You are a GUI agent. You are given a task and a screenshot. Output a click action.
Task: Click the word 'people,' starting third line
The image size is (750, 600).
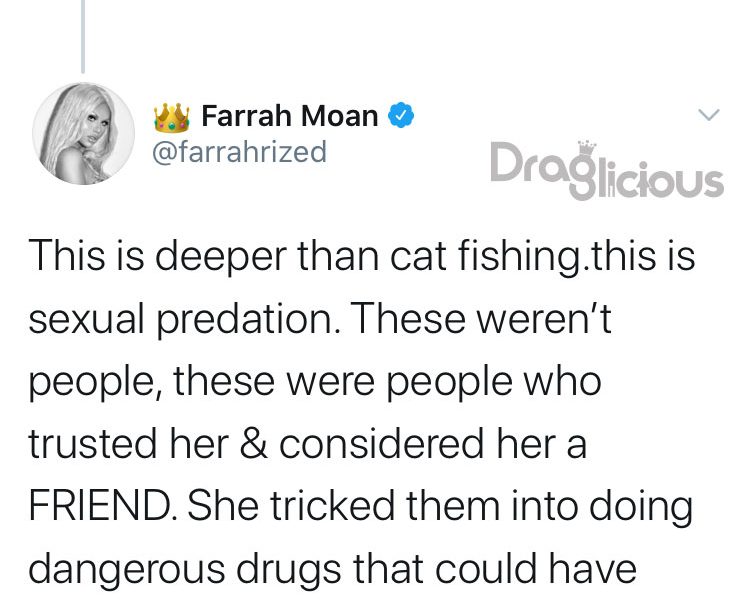tap(95, 382)
